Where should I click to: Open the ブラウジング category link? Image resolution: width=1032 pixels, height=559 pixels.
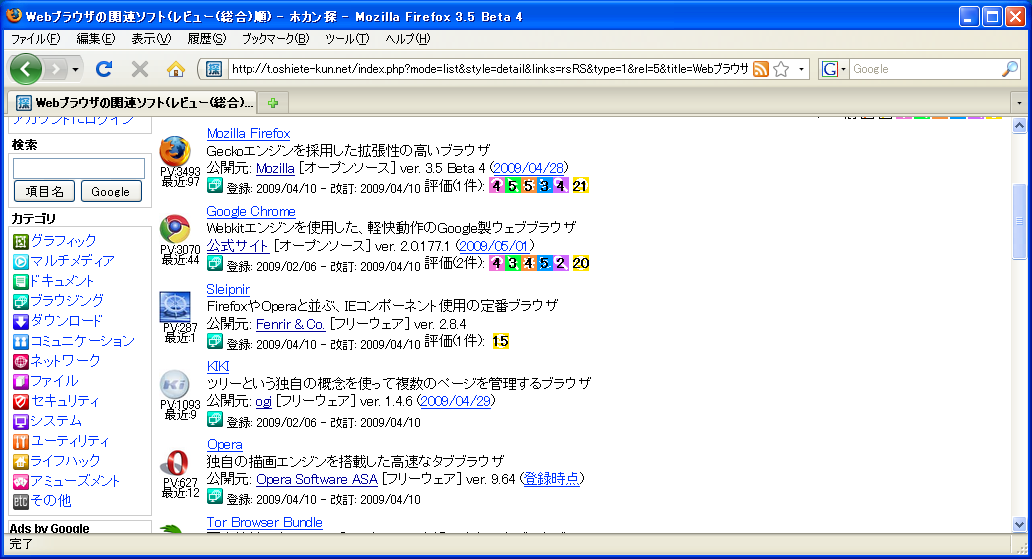click(x=67, y=301)
